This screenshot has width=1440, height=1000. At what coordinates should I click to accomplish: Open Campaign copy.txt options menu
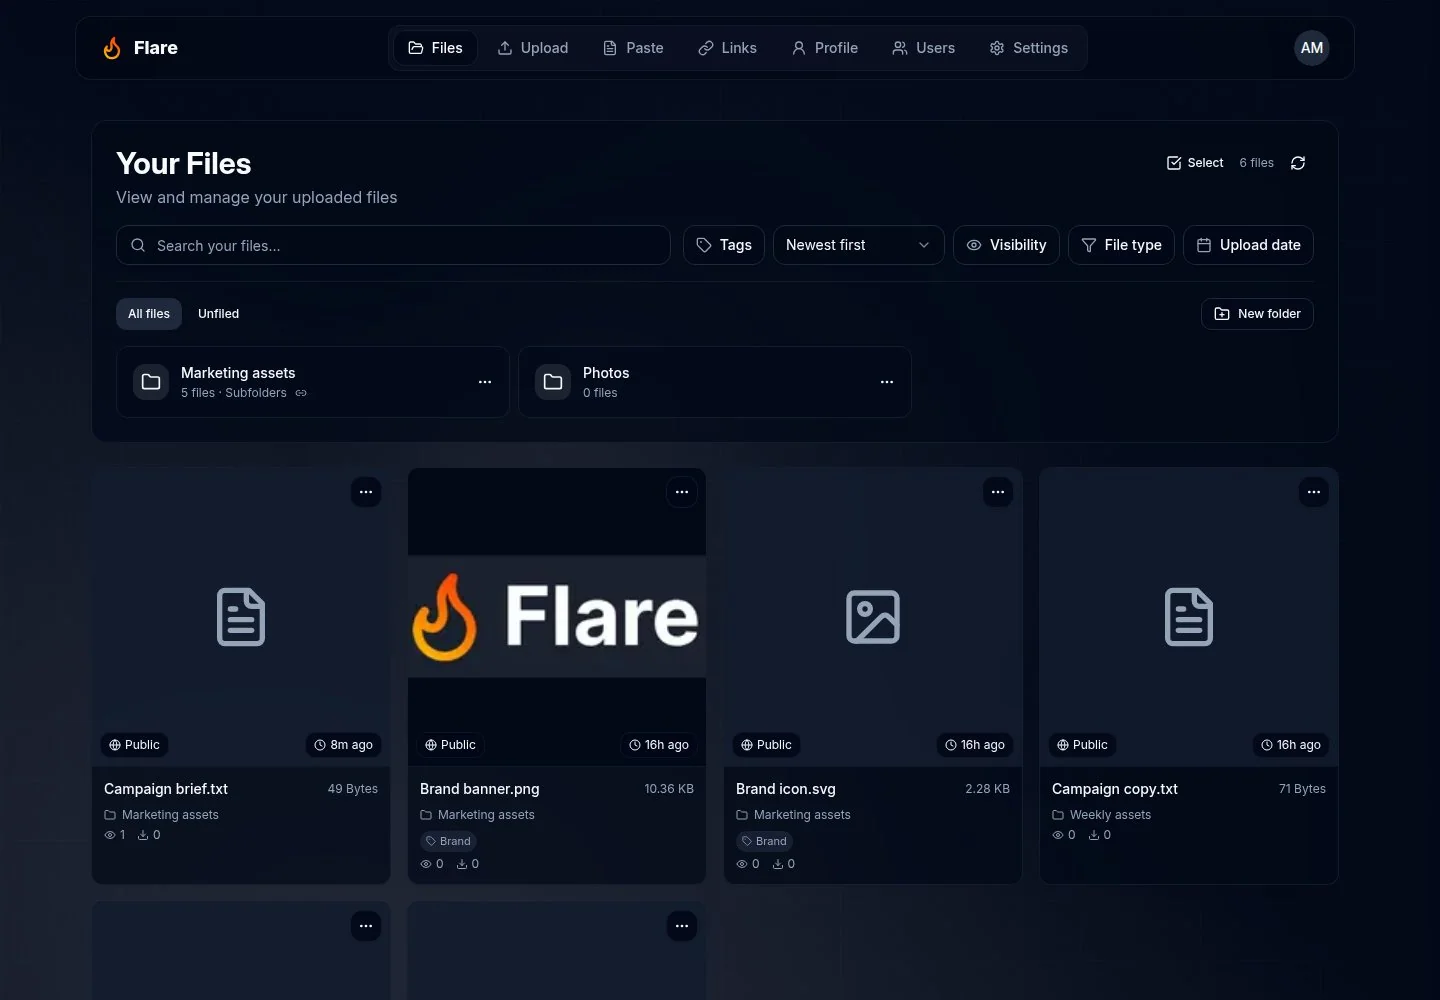point(1314,492)
